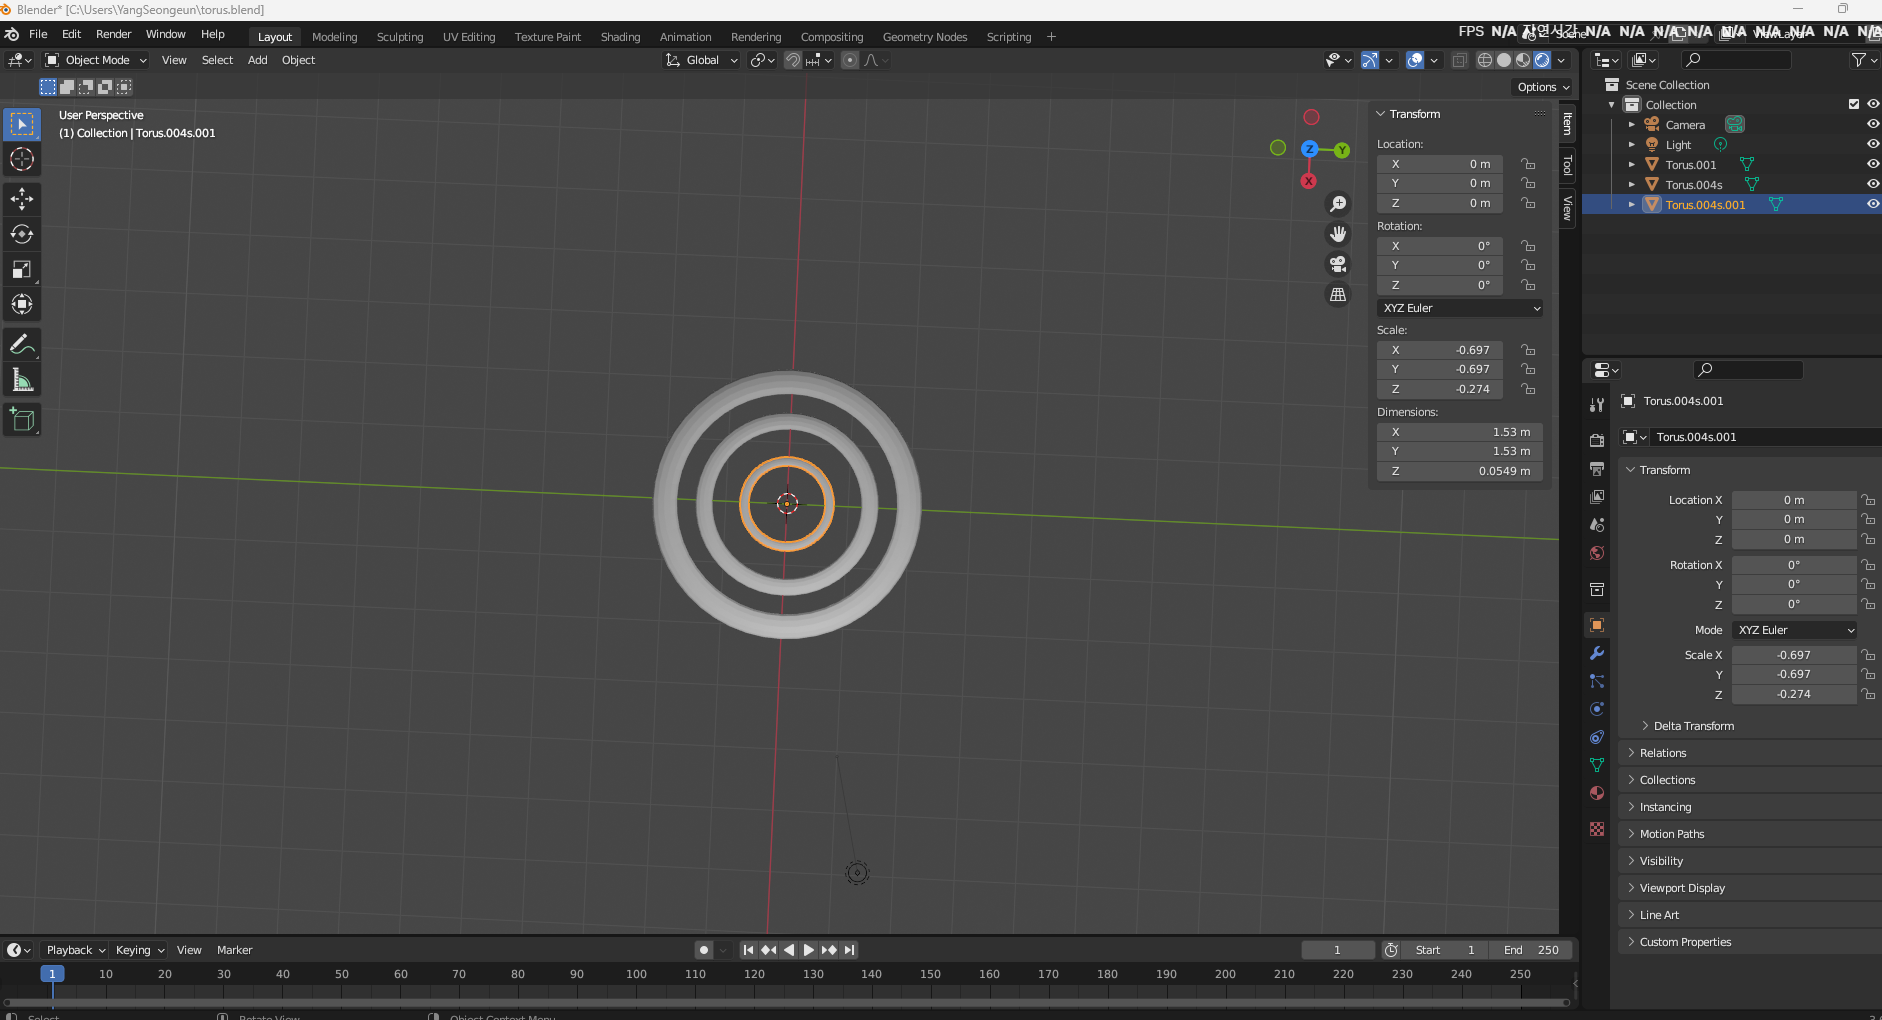The height and width of the screenshot is (1020, 1882).
Task: Open the Global orientation dropdown
Action: pyautogui.click(x=702, y=60)
